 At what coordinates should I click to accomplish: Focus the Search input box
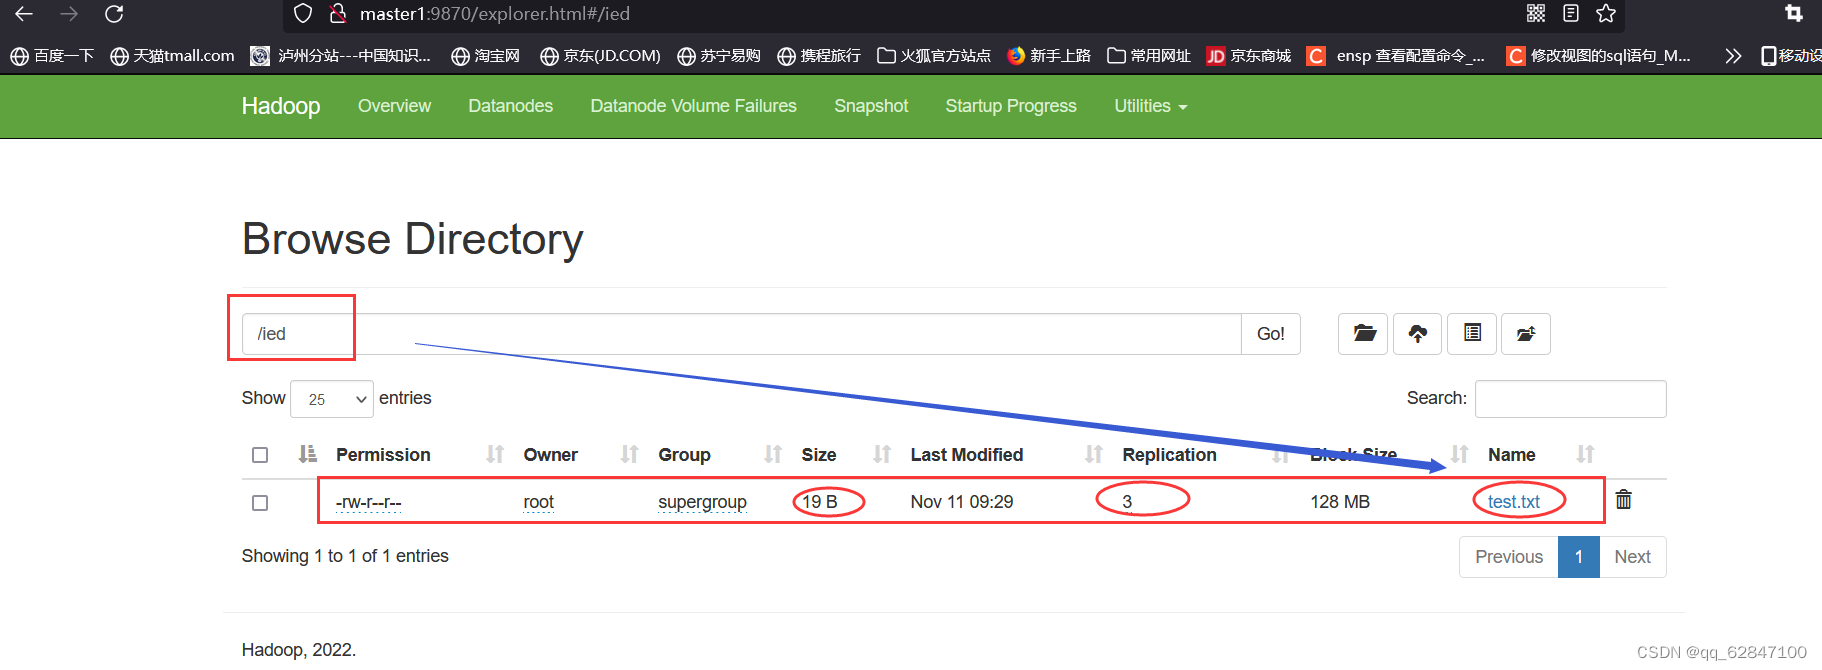(x=1570, y=398)
